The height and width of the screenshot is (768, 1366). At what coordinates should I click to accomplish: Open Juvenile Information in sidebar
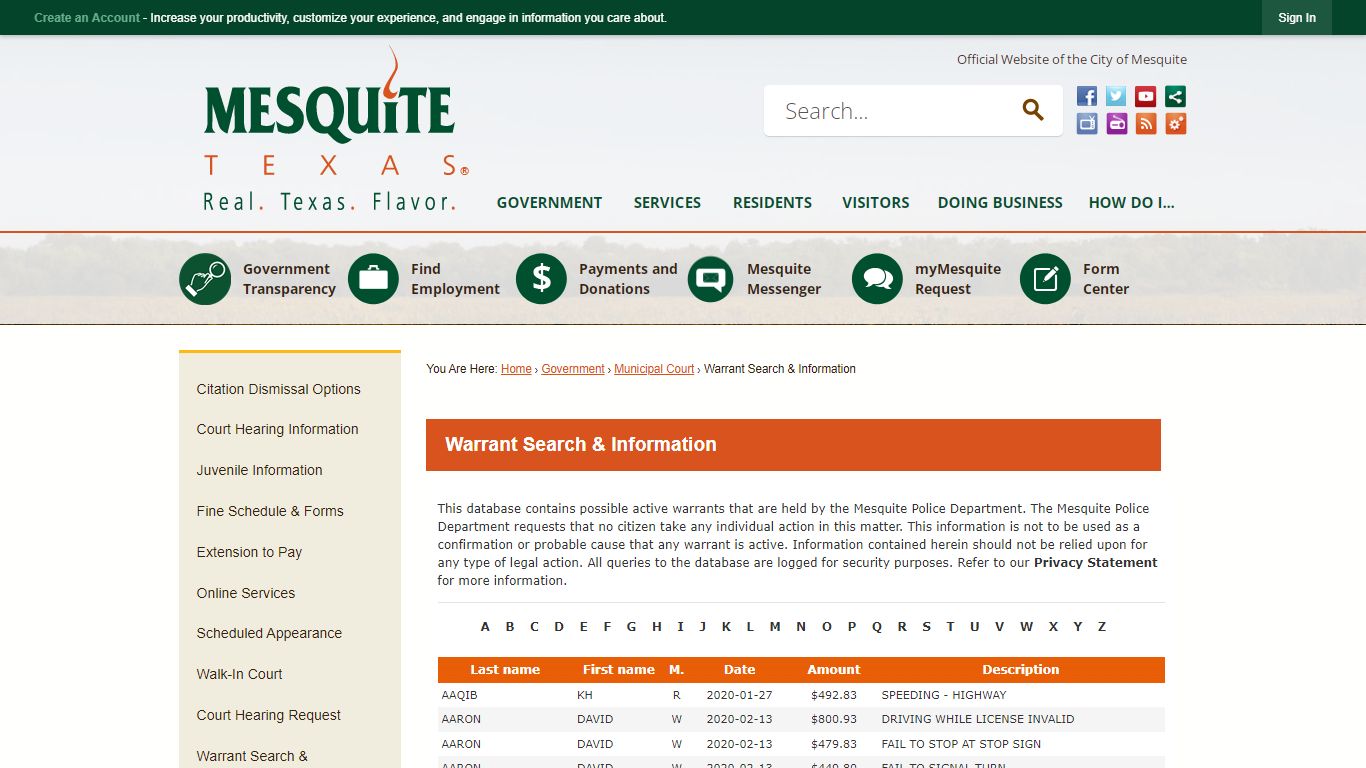tap(259, 470)
